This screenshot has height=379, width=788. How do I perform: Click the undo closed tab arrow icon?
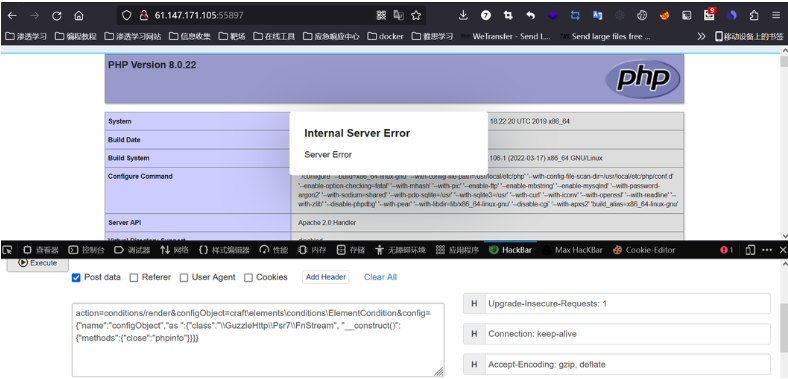(531, 16)
